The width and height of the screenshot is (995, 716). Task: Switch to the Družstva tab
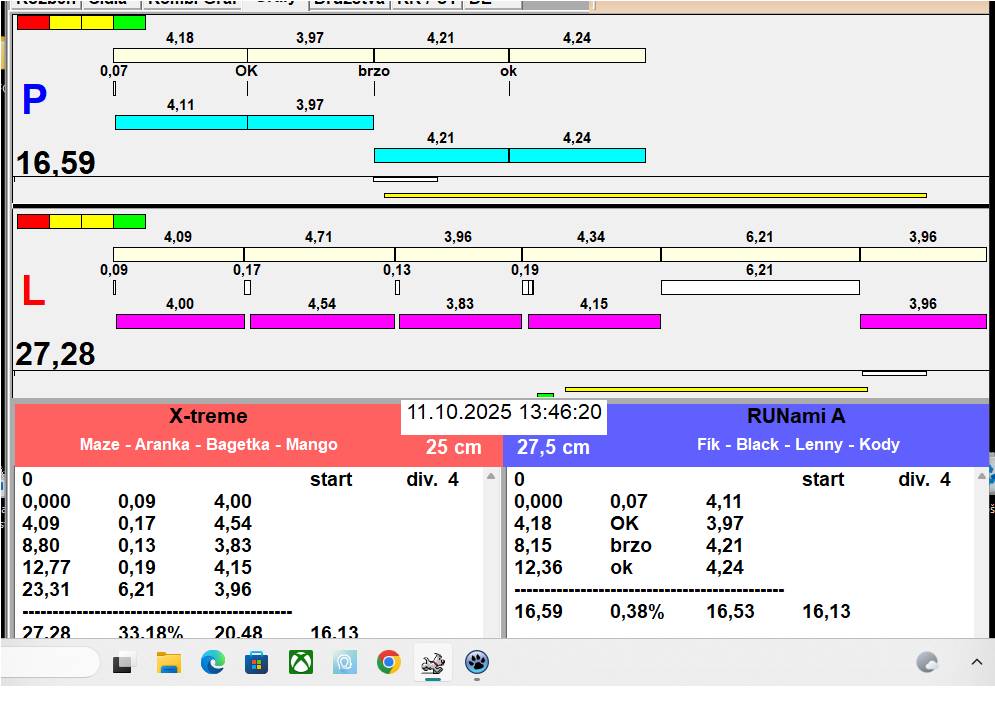click(347, 3)
